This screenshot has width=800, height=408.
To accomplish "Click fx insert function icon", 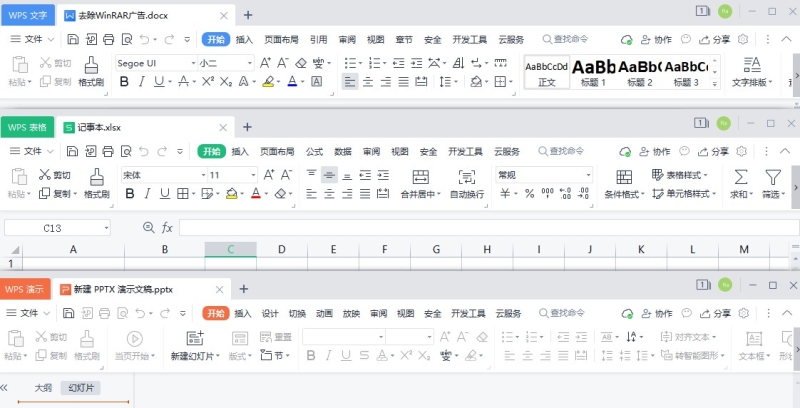I will [167, 227].
